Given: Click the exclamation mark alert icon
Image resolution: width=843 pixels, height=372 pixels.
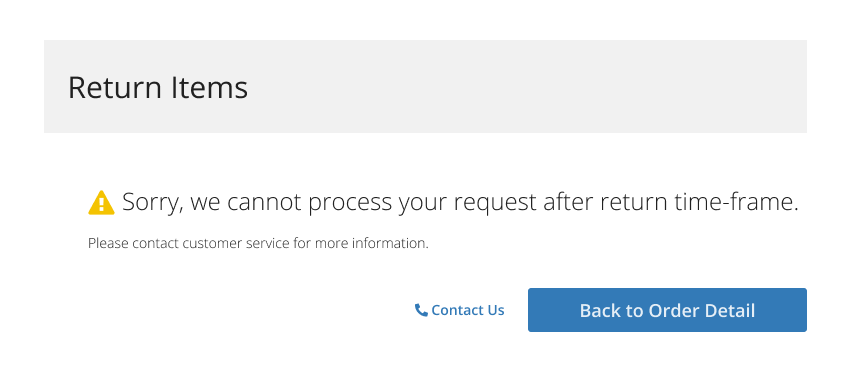Looking at the screenshot, I should pyautogui.click(x=101, y=203).
